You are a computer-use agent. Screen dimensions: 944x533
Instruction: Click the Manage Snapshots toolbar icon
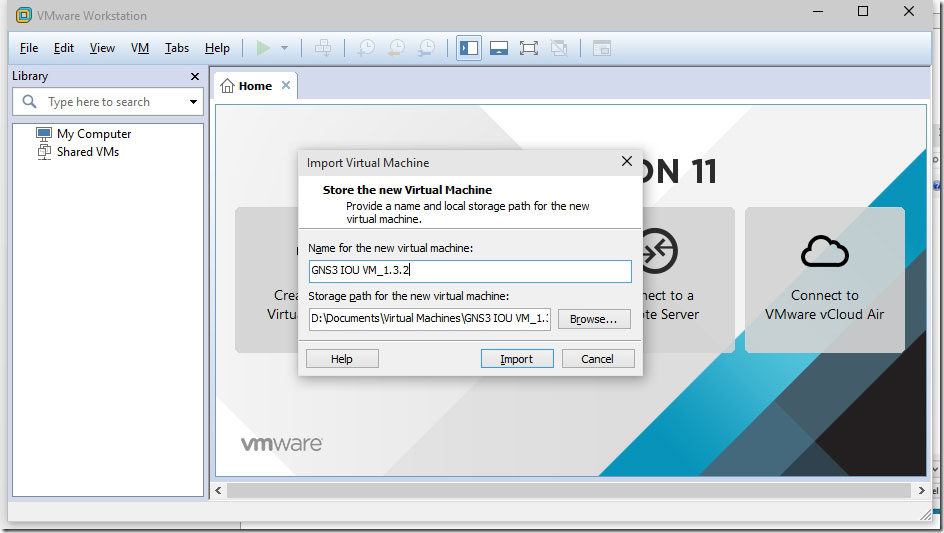(x=426, y=48)
